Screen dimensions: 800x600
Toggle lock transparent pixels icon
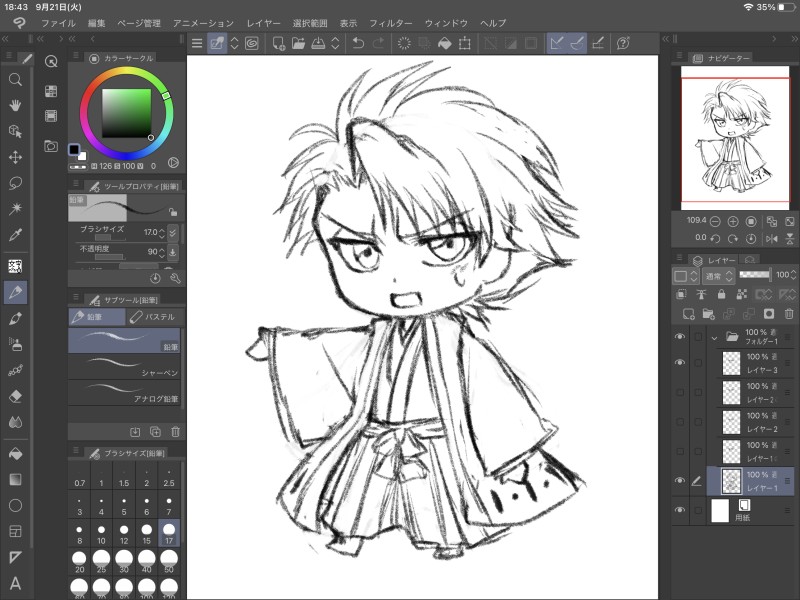pyautogui.click(x=742, y=294)
